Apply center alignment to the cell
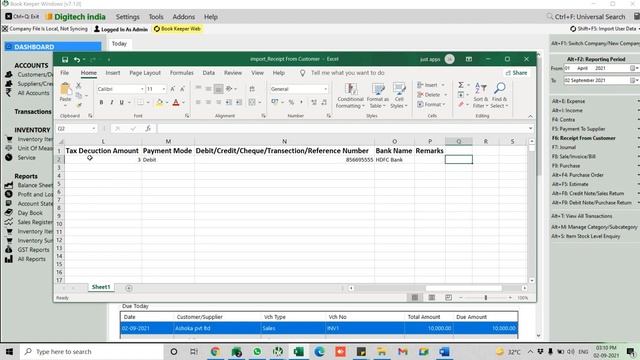This screenshot has width=640, height=360. coord(208,102)
